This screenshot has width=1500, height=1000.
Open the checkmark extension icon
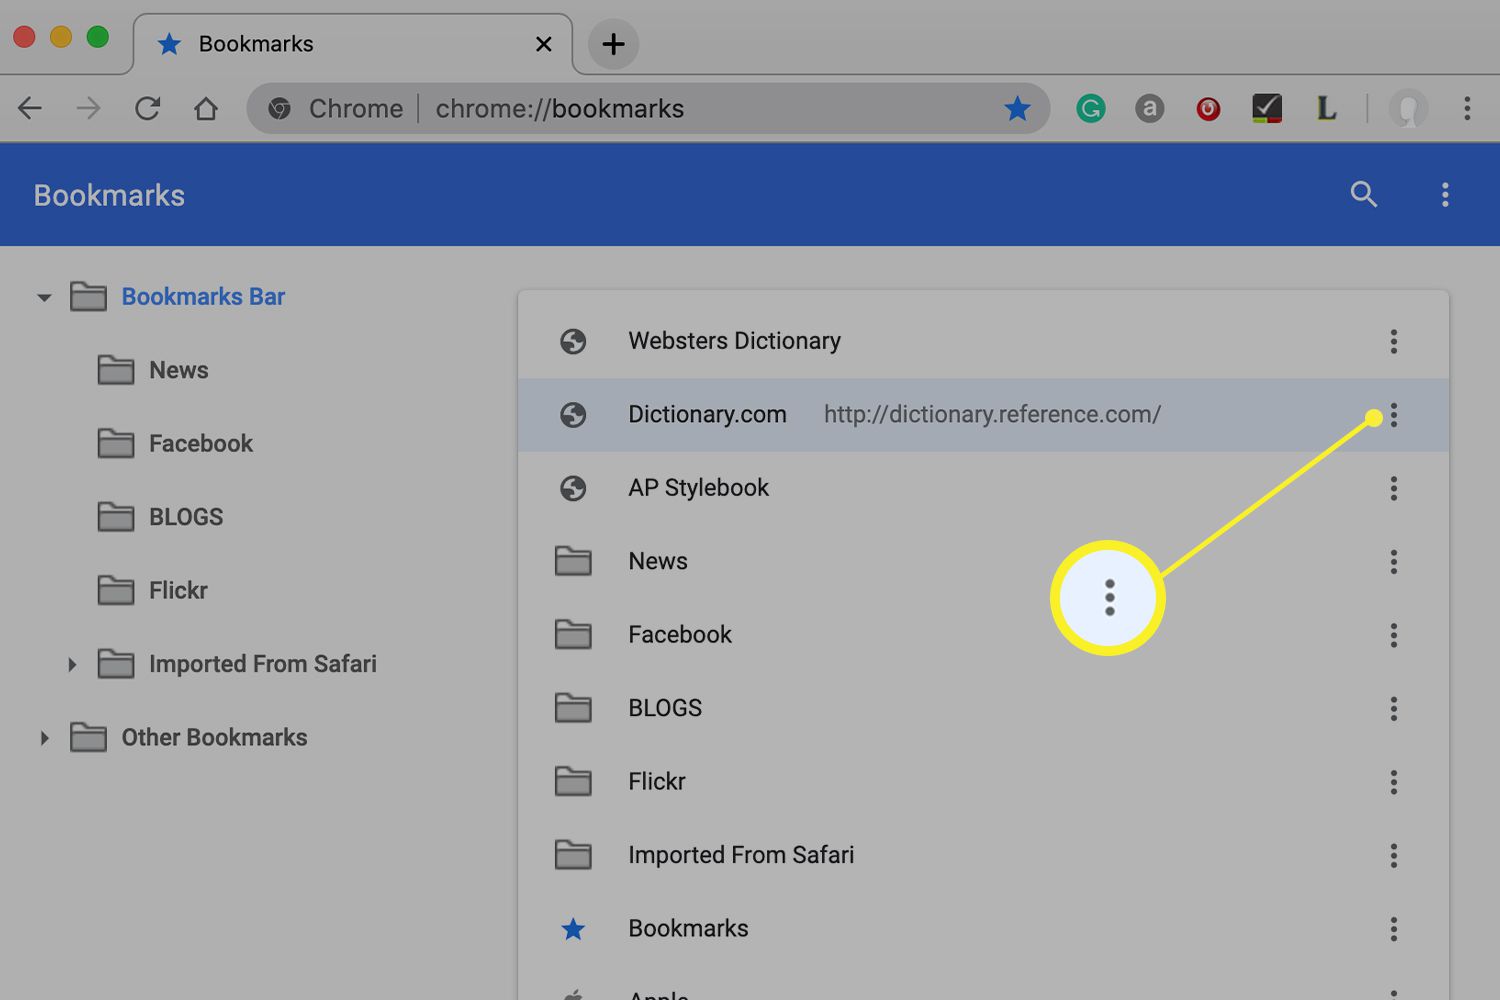pos(1267,108)
